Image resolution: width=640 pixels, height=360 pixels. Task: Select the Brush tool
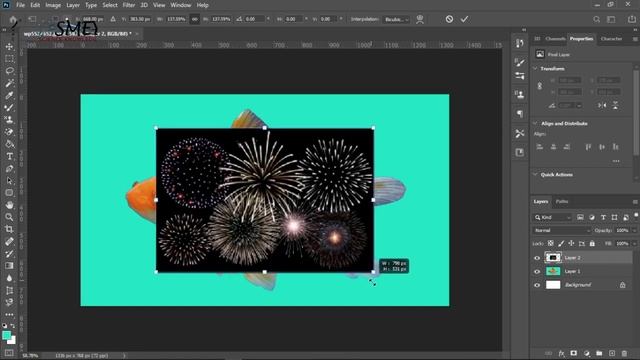(9, 108)
